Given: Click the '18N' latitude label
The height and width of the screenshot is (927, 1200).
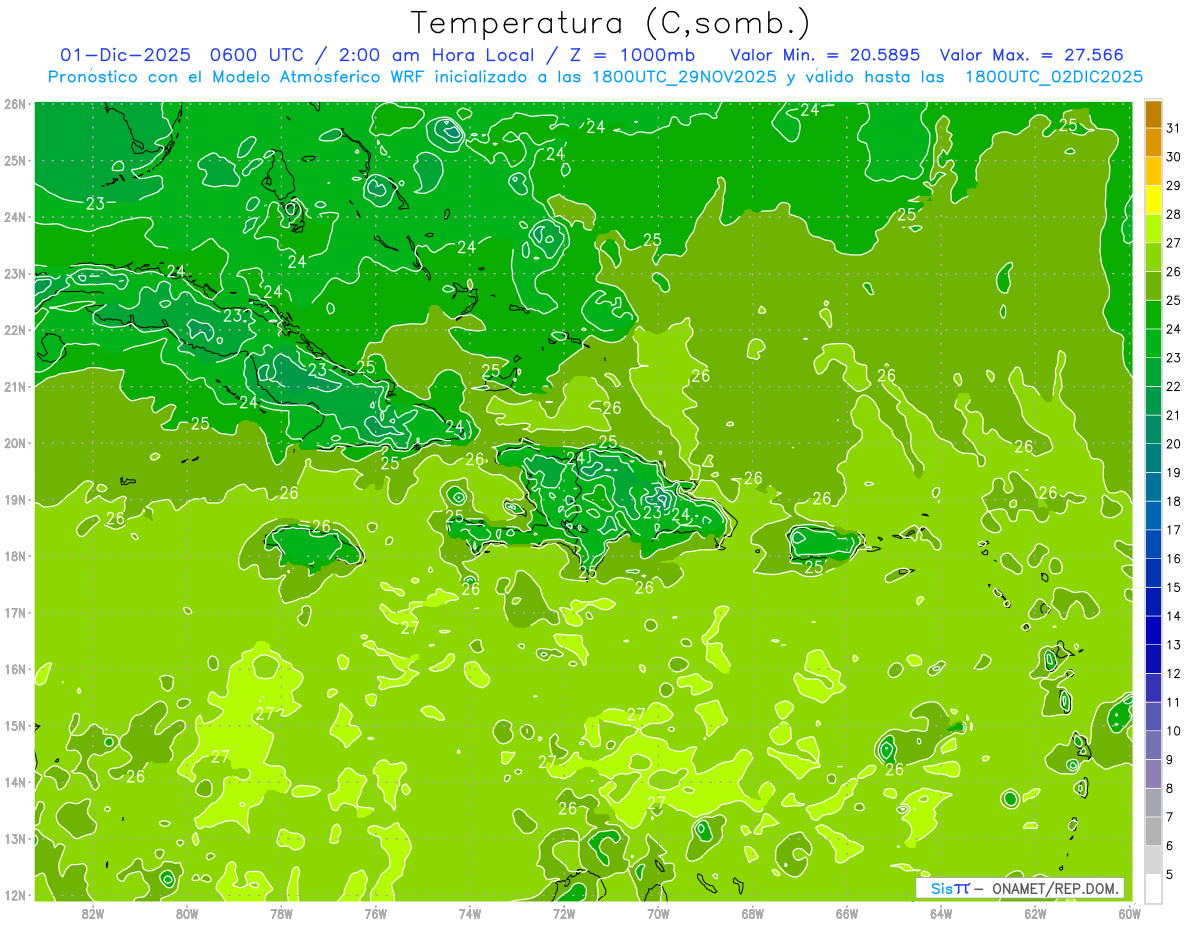Looking at the screenshot, I should pos(15,556).
